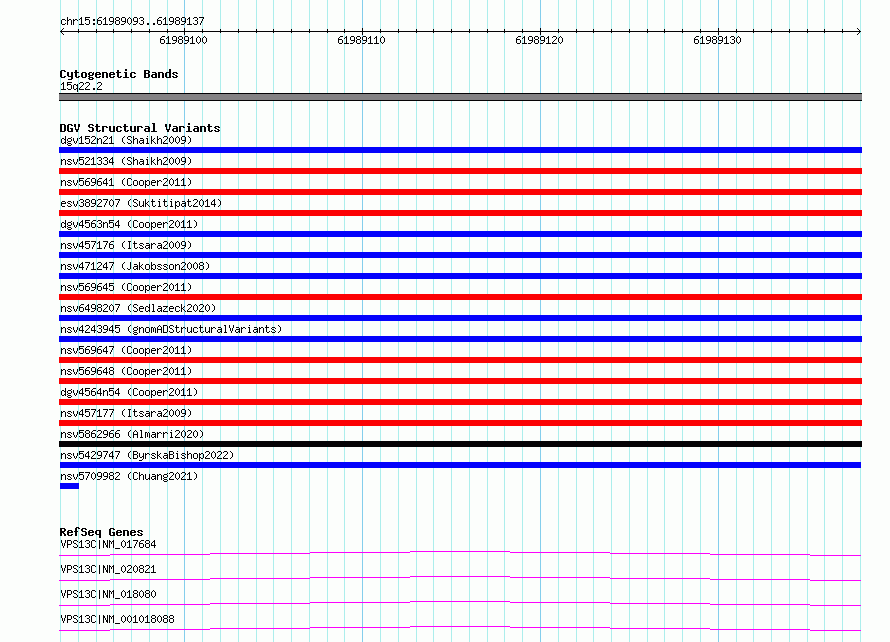The height and width of the screenshot is (642, 890).
Task: Click the dgv152n21 (Shaikh2009) variant label
Action: coord(126,140)
